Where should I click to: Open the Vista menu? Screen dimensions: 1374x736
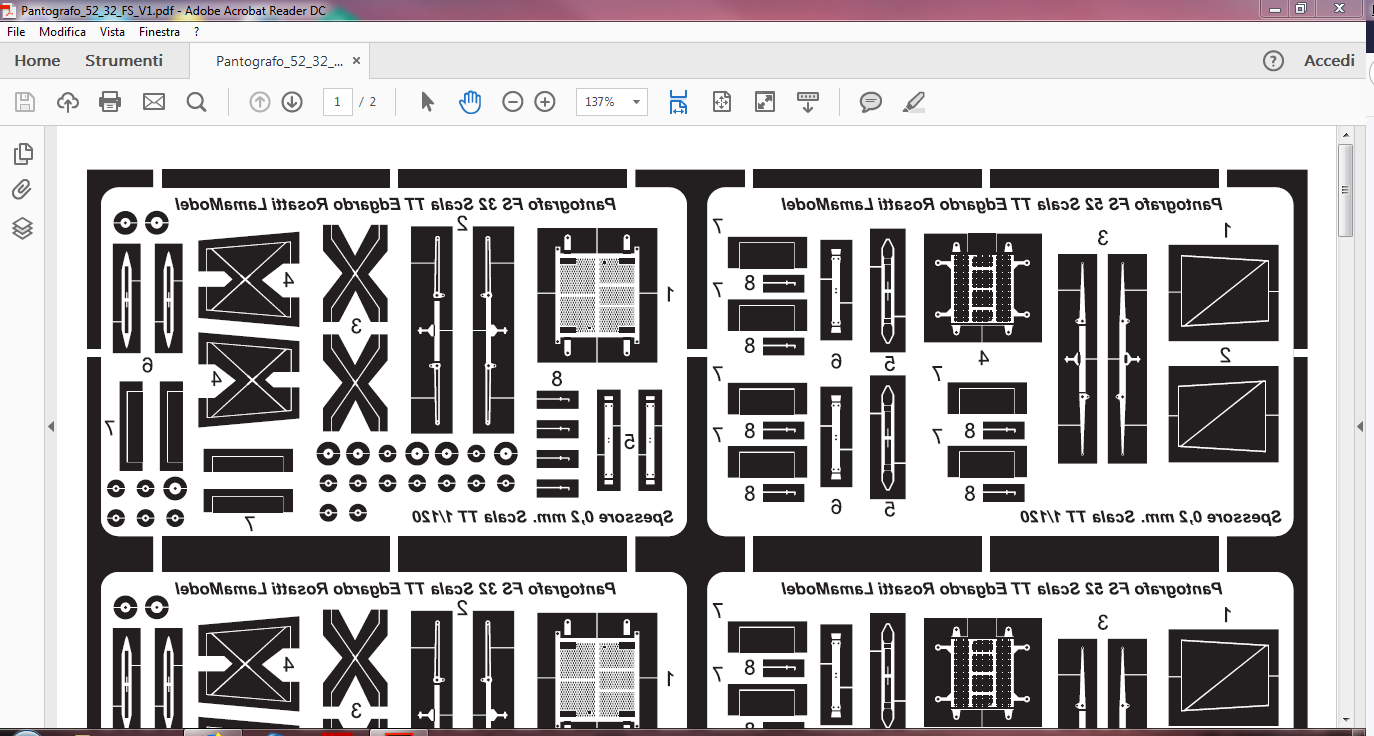pos(112,32)
